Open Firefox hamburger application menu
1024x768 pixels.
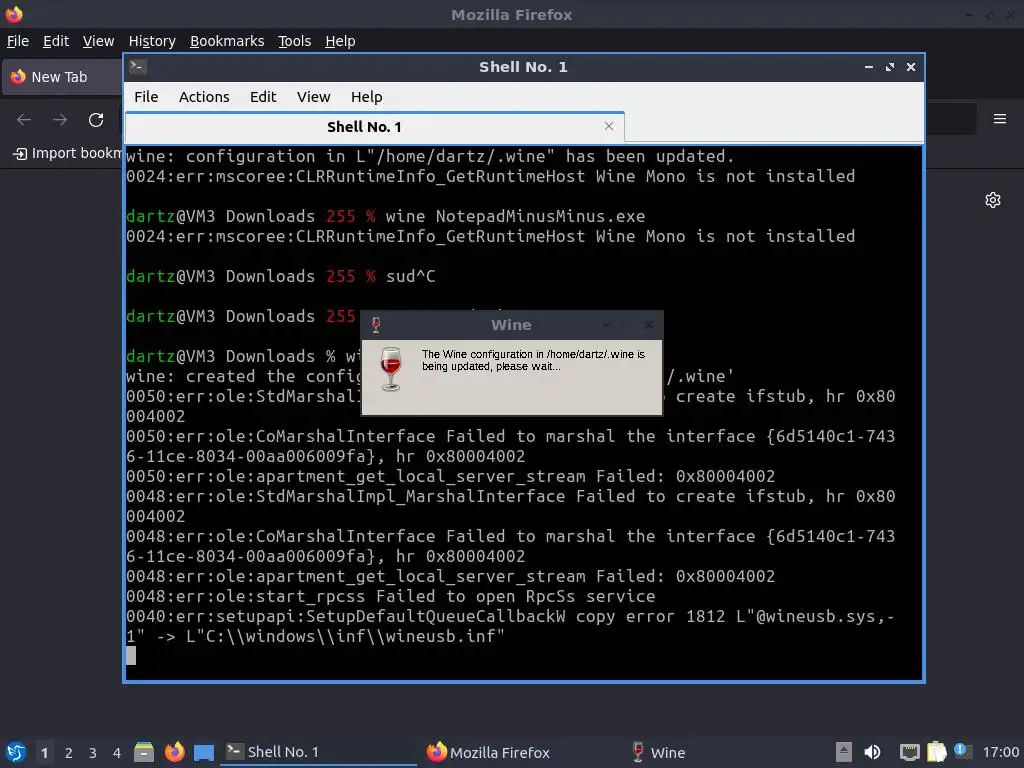999,119
